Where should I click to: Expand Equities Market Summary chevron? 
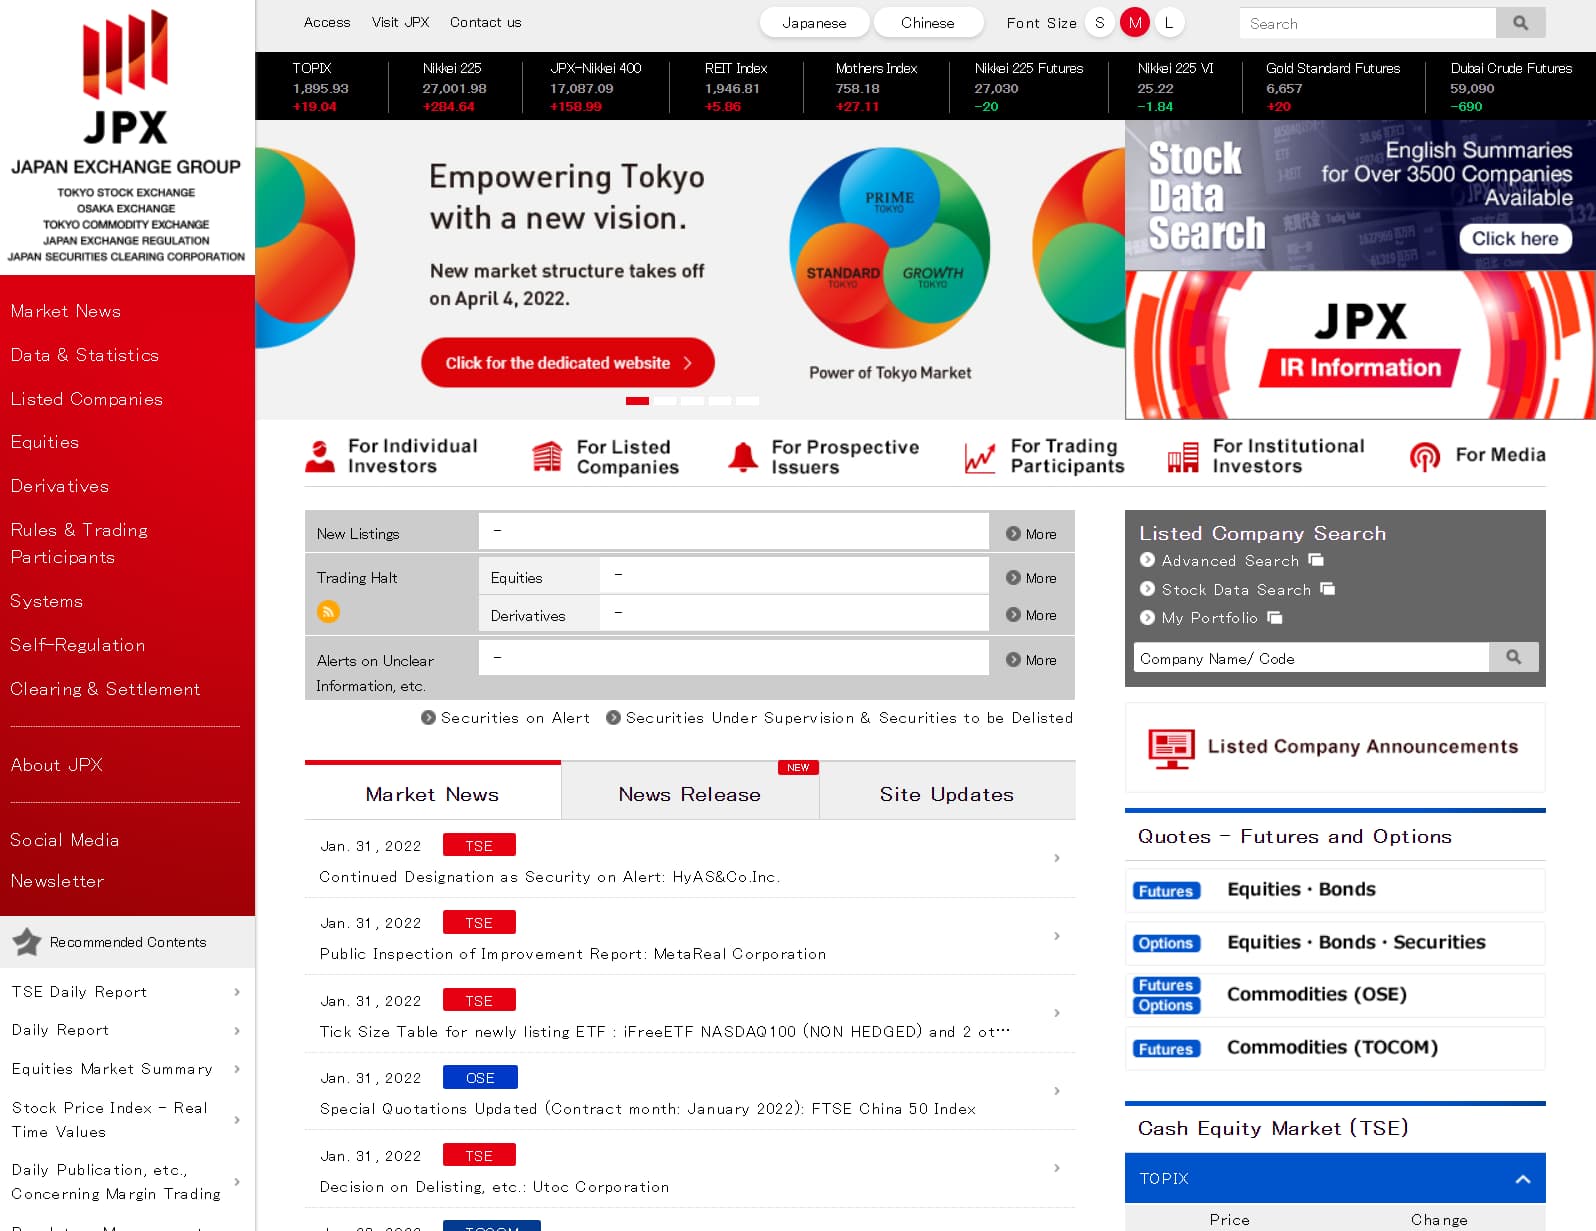pos(237,1069)
